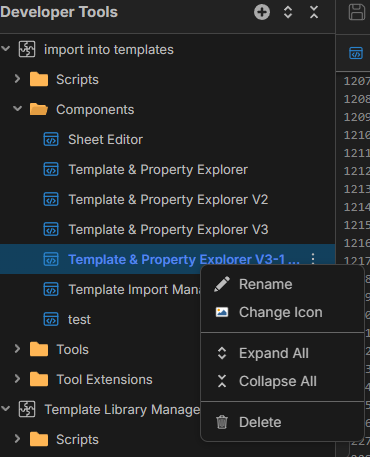Choose Change Icon from the context menu
The image size is (370, 457).
282,312
